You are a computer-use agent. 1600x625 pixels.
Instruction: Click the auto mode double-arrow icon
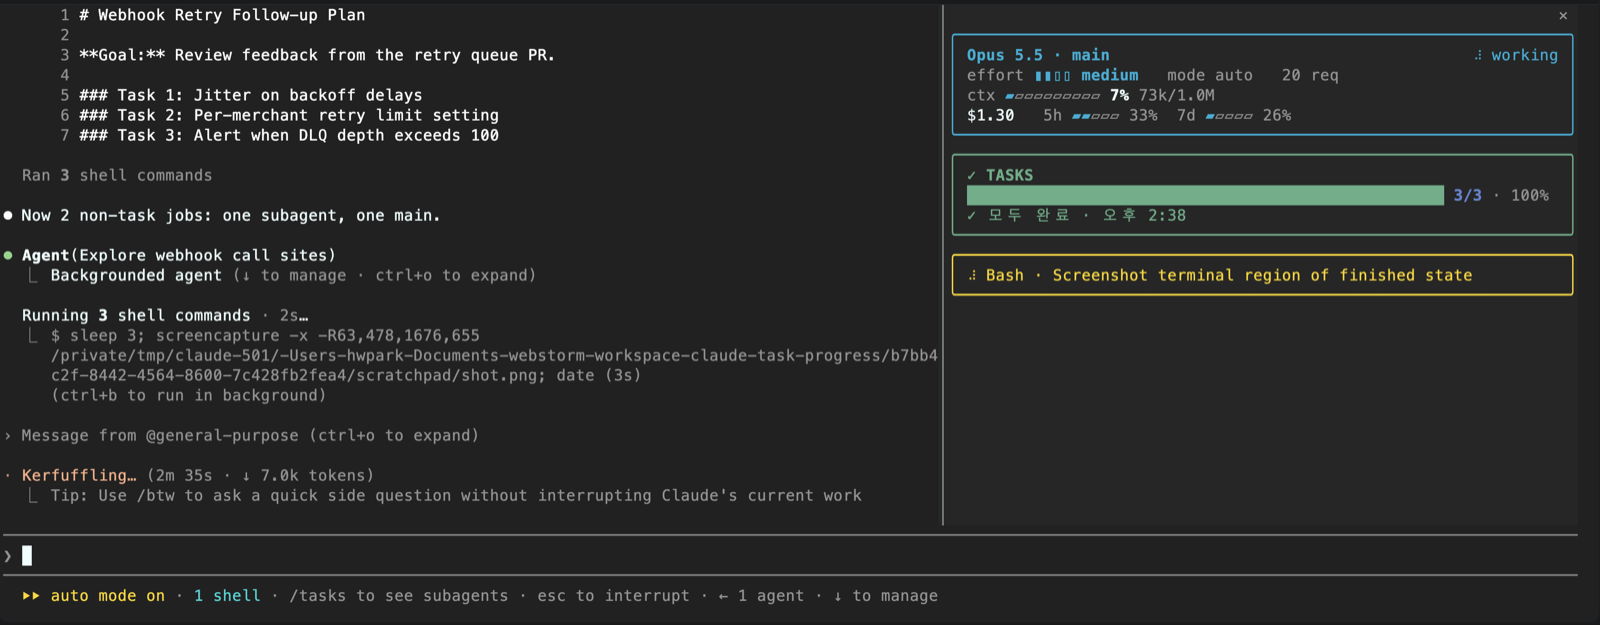pyautogui.click(x=31, y=595)
